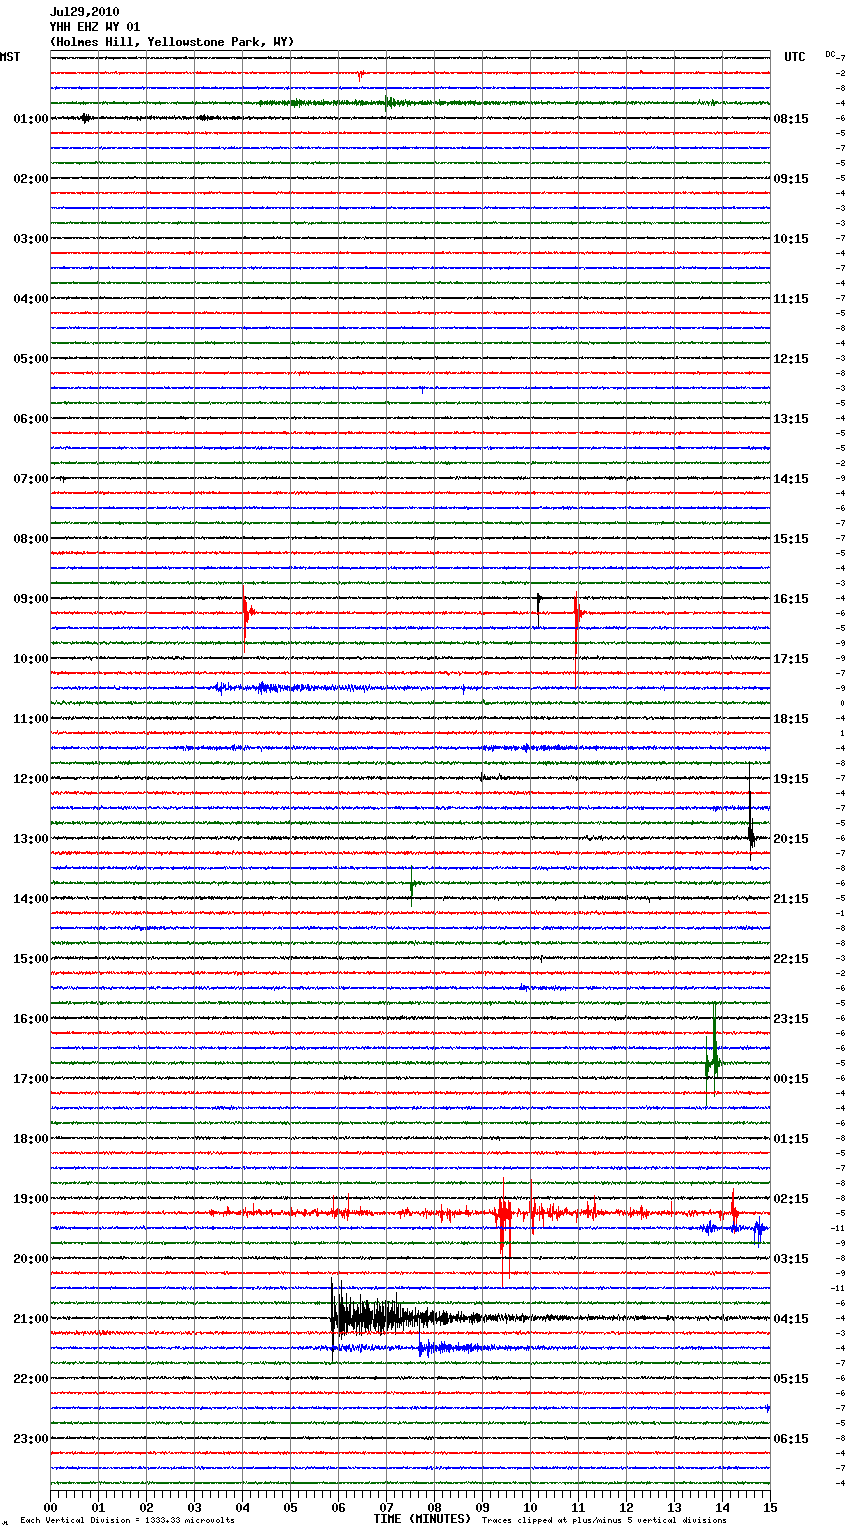Select the 06:00 MST row label

pos(31,419)
